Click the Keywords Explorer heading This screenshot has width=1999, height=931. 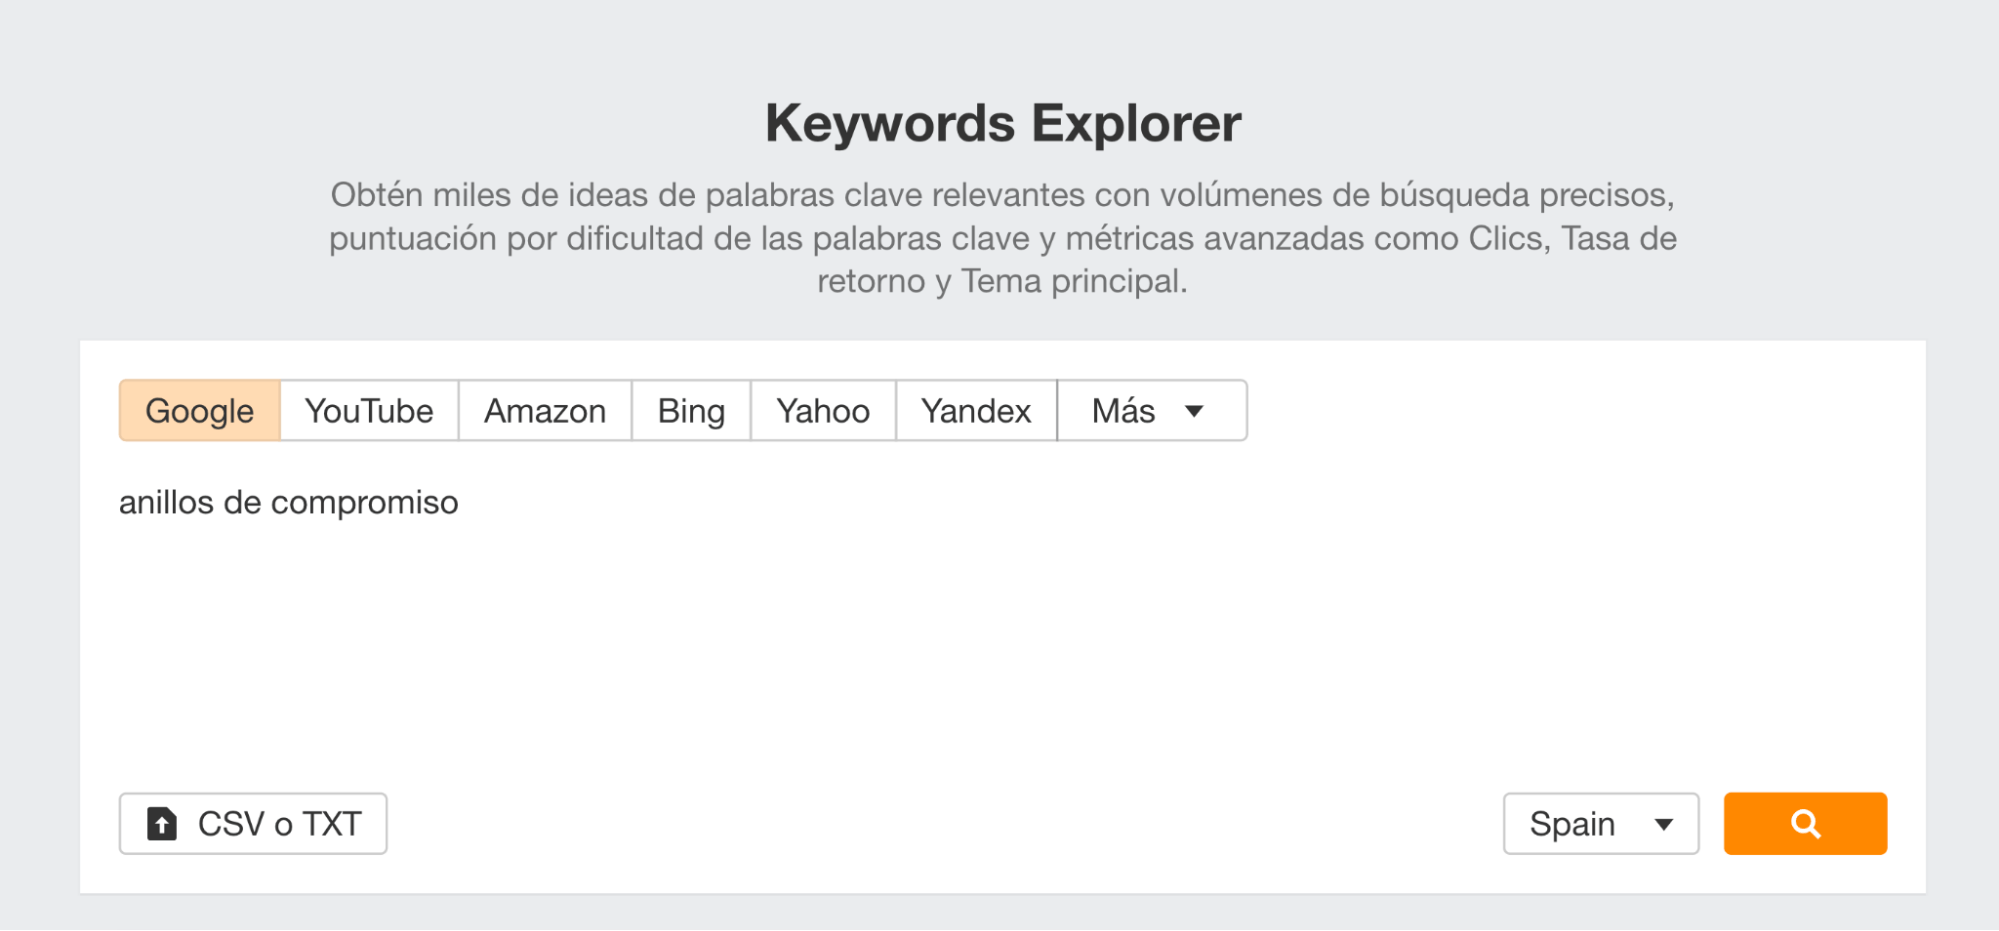(x=1001, y=123)
